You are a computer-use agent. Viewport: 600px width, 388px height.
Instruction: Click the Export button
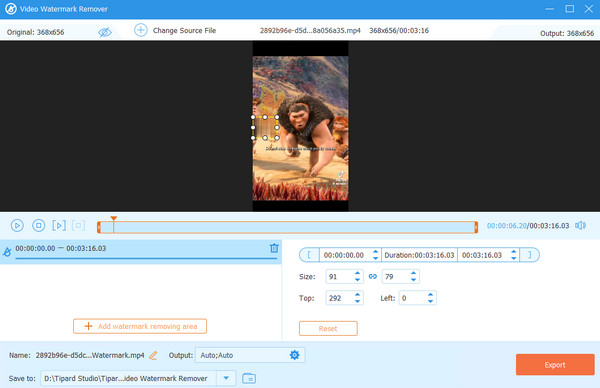(555, 365)
